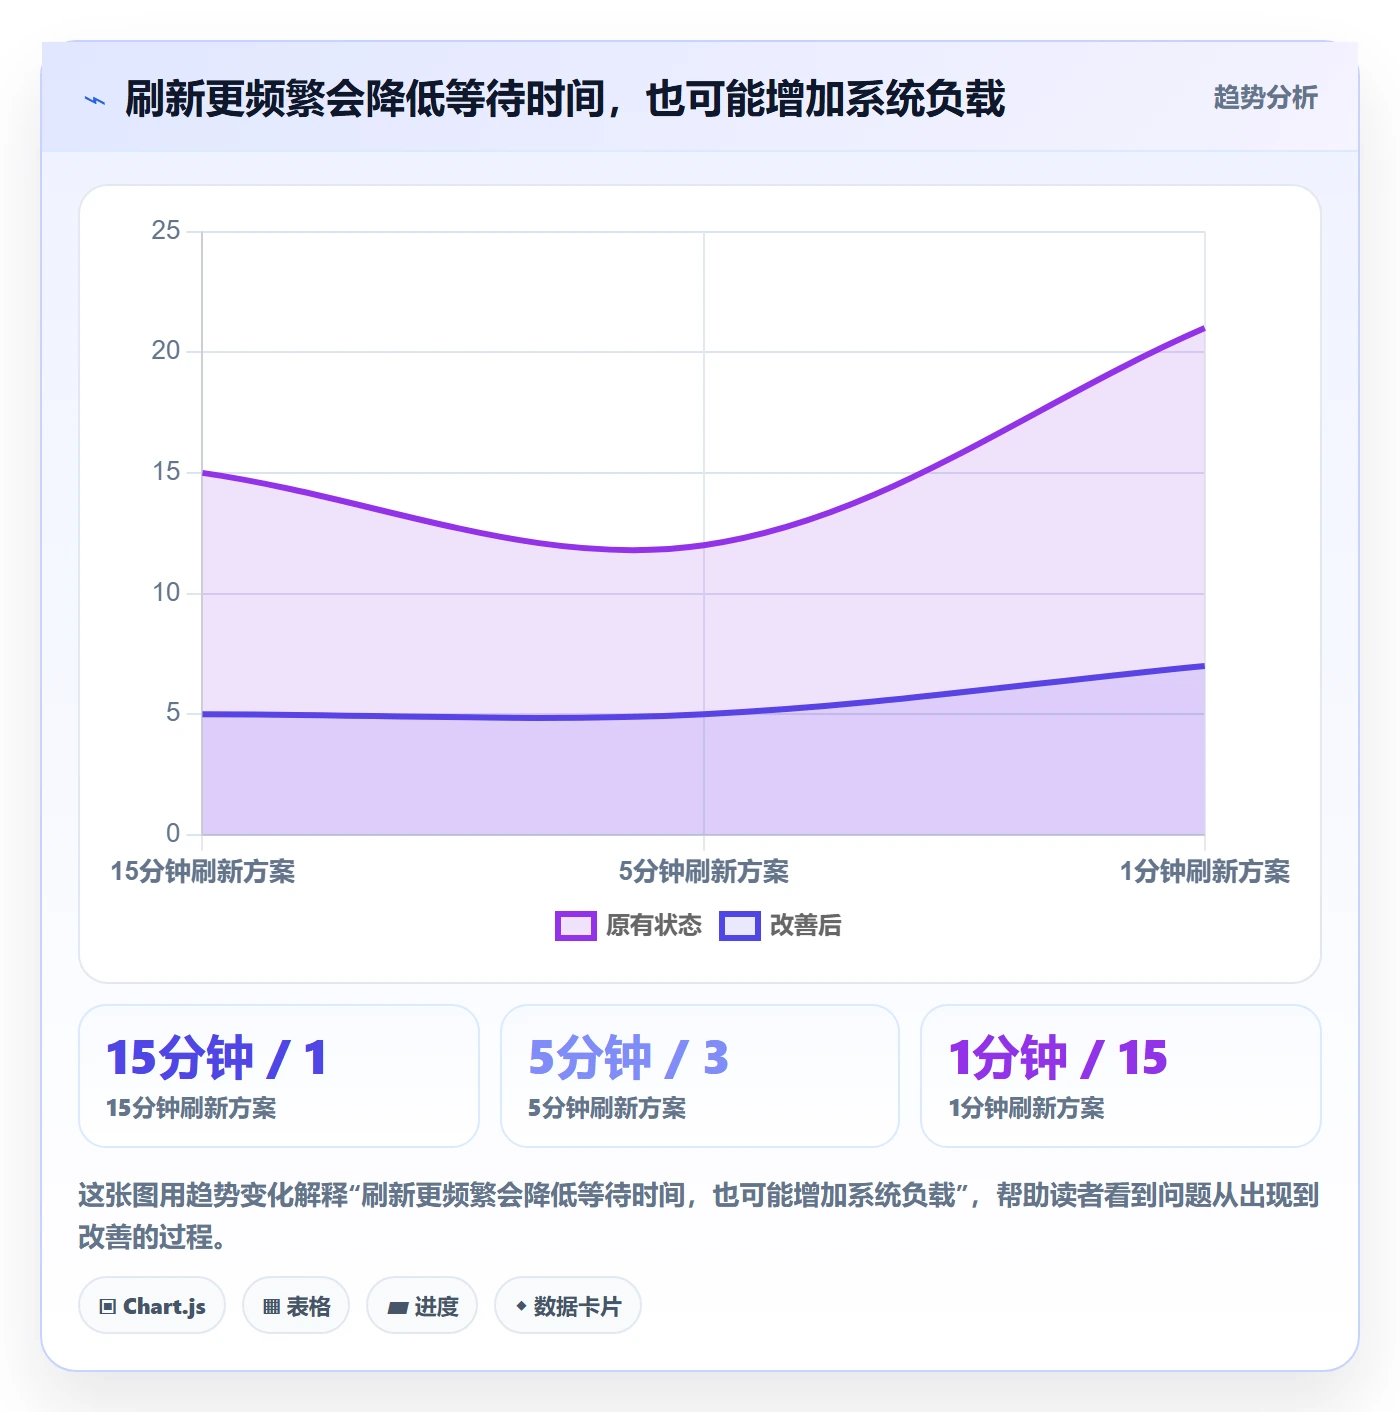The height and width of the screenshot is (1412, 1400).
Task: Click the grid icon in the 表格 chip
Action: (x=271, y=1307)
